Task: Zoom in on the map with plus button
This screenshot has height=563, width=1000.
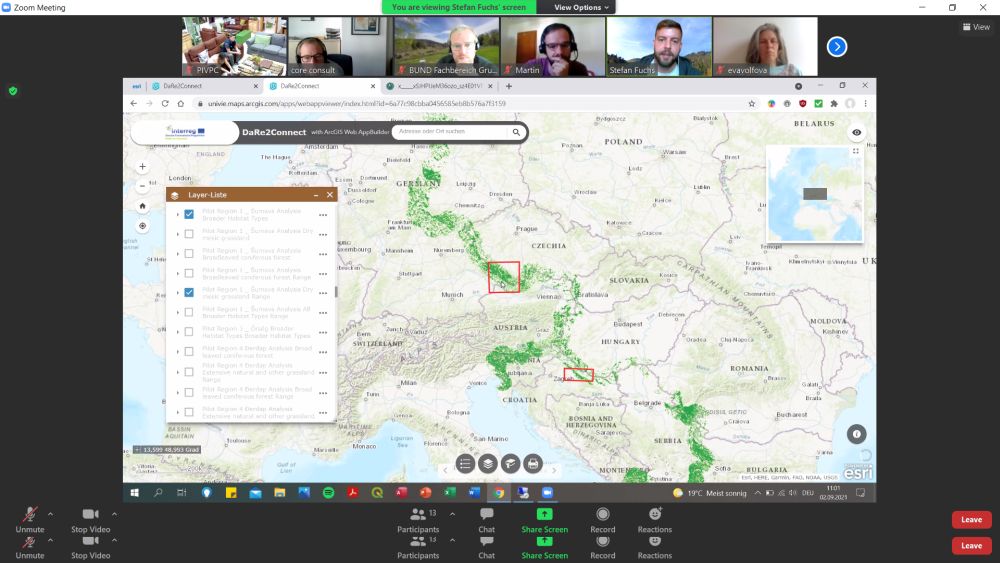Action: (142, 166)
